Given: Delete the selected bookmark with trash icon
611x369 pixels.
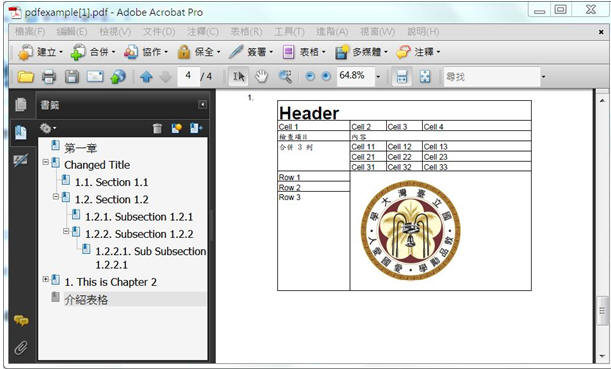Looking at the screenshot, I should click(x=157, y=128).
